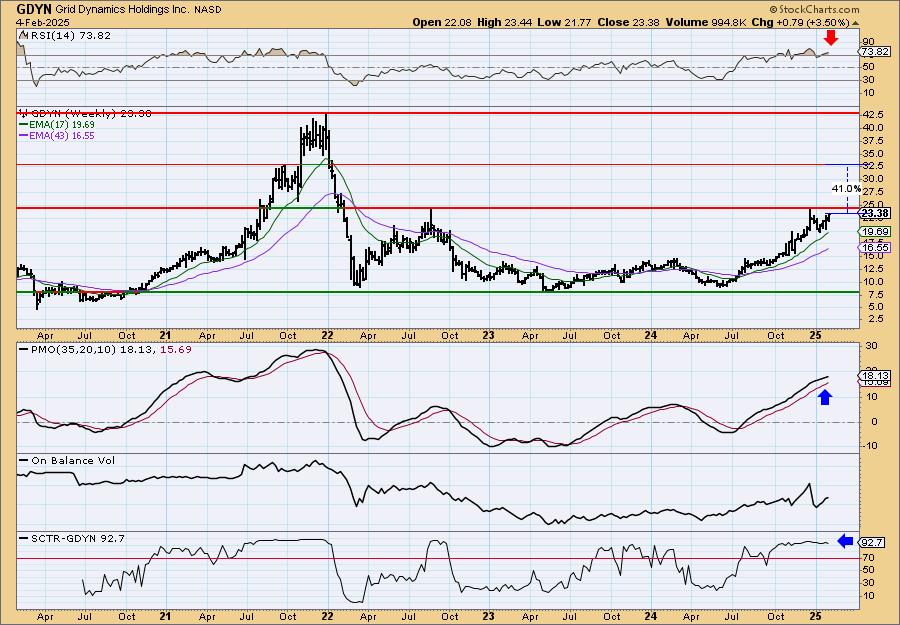Select the 4-Feb-2025 chart date
The width and height of the screenshot is (900, 625).
click(x=42, y=22)
